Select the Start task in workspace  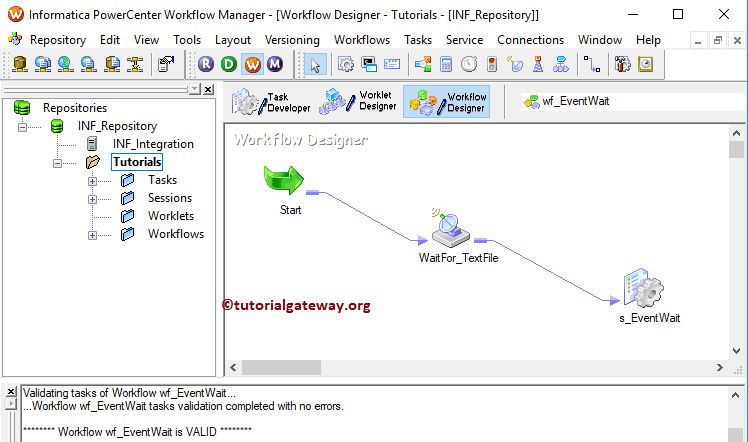click(x=285, y=180)
